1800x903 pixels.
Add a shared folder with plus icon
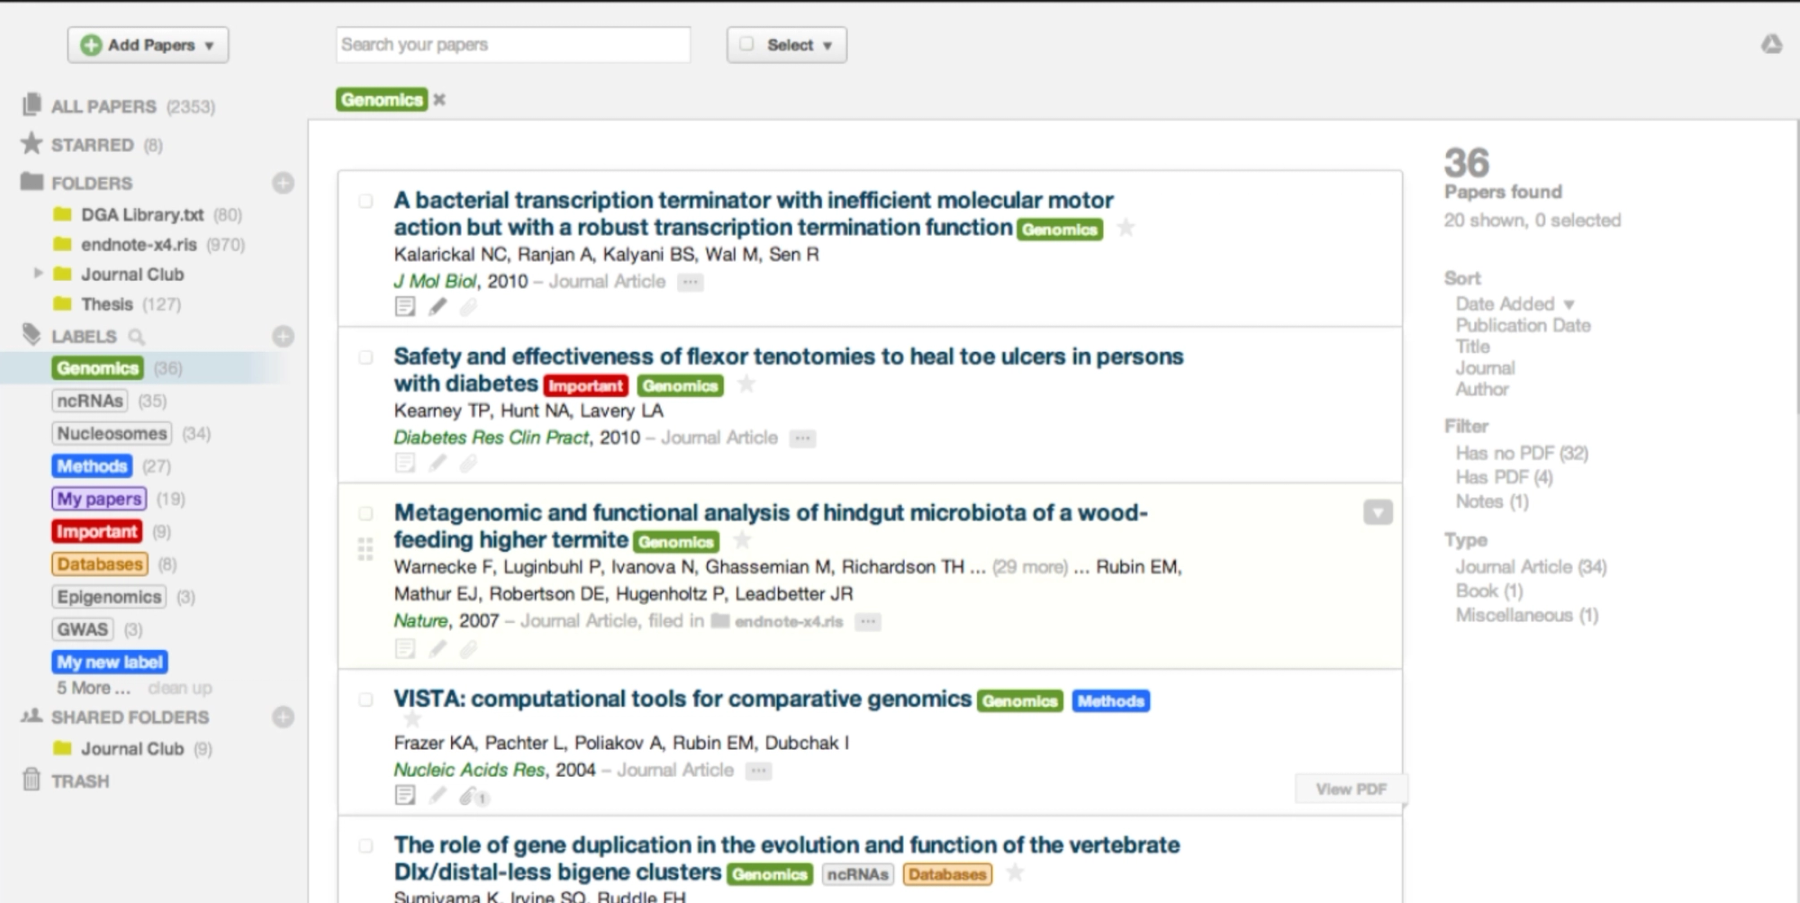click(283, 717)
